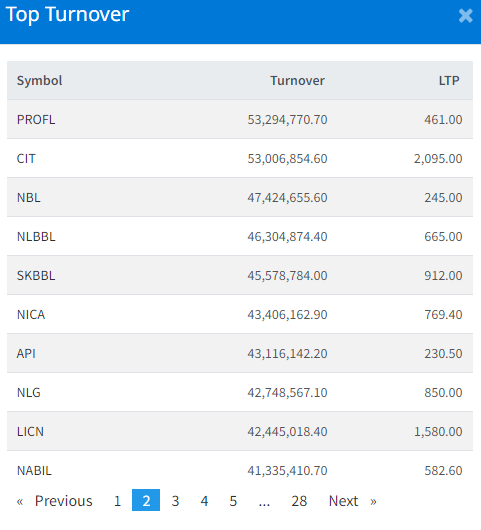Open pagination page 1

117,501
